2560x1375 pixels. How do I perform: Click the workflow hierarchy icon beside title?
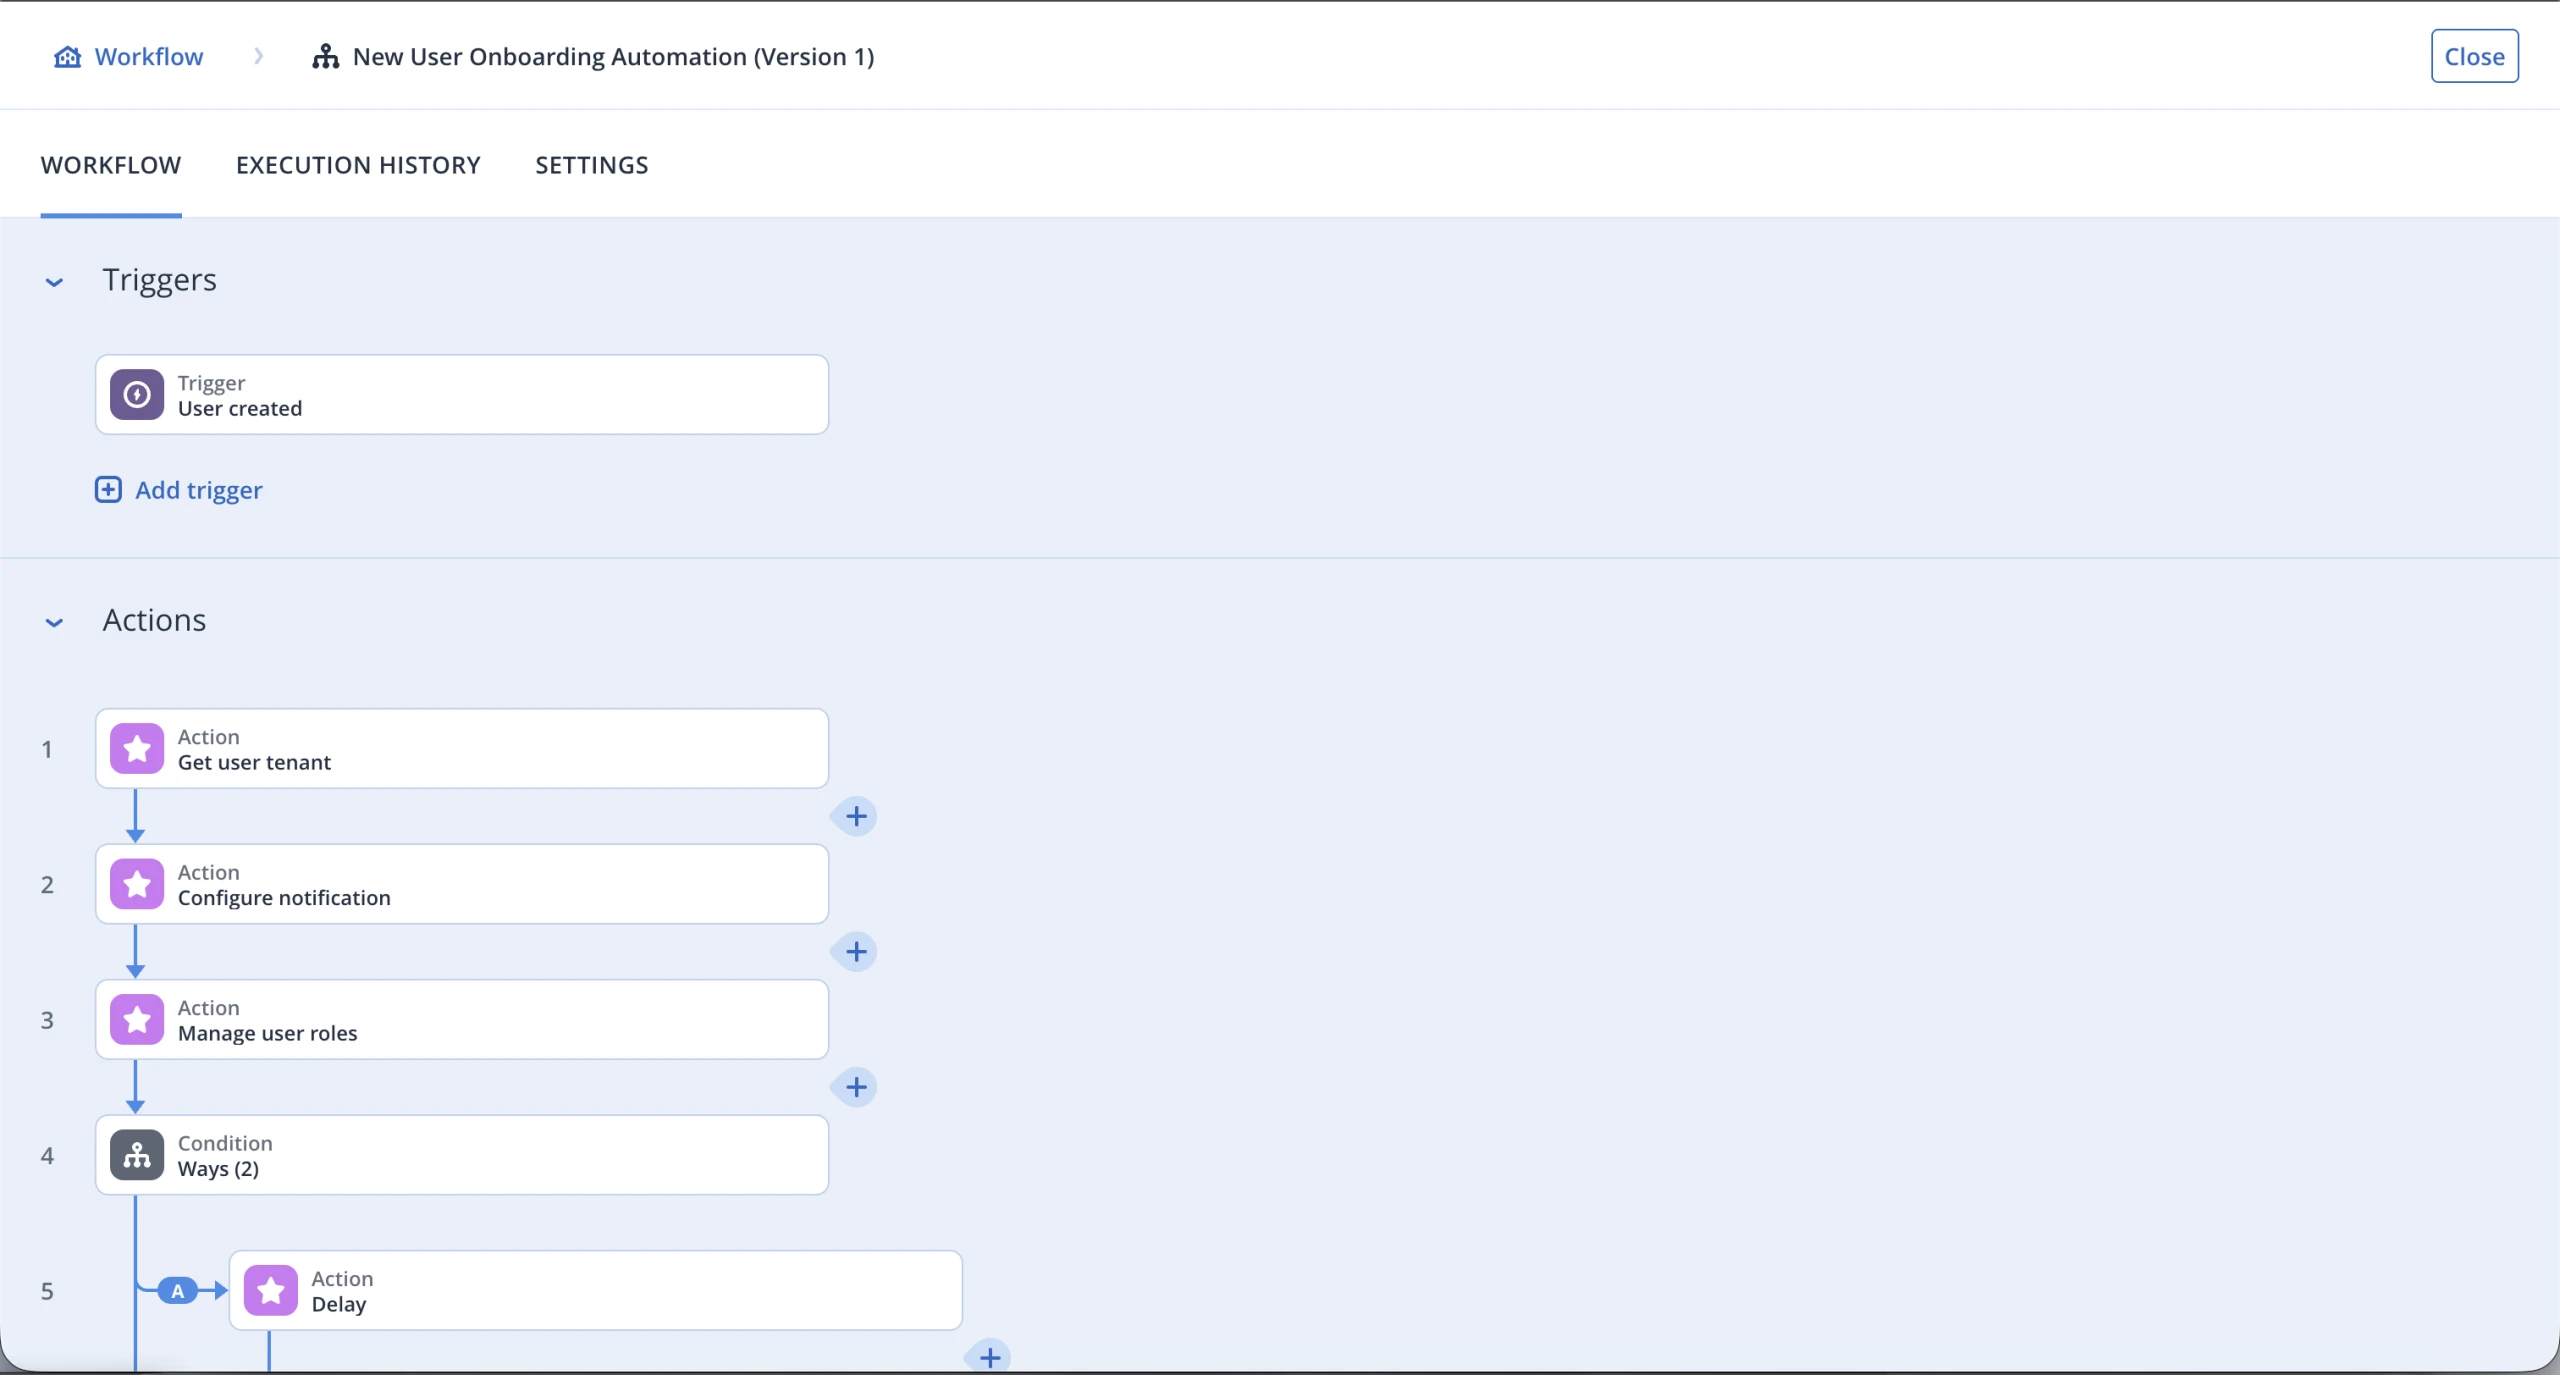325,57
